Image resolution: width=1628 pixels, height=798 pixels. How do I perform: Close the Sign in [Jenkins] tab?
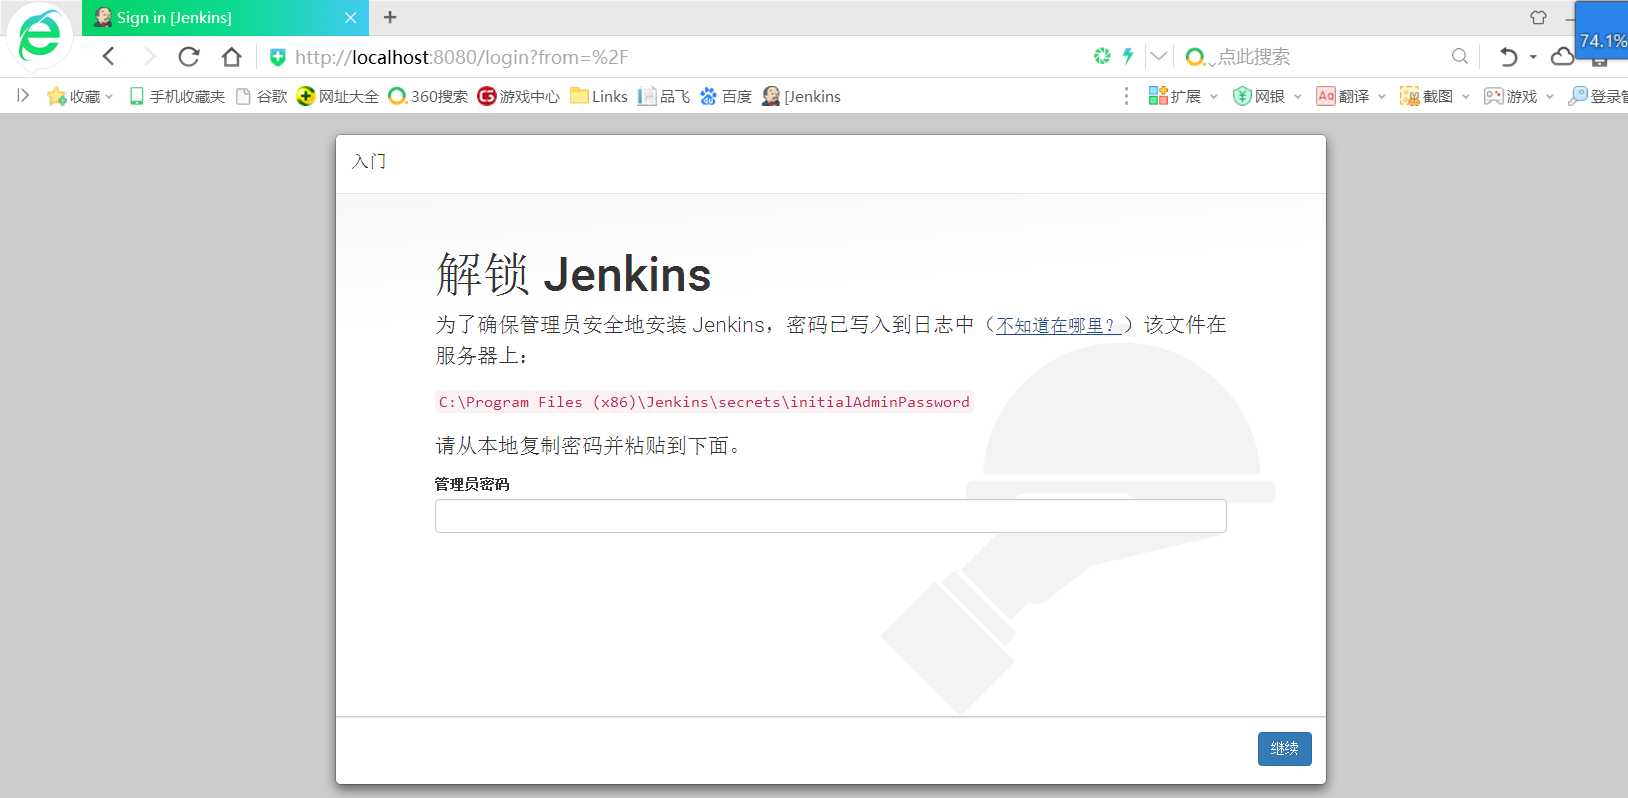(350, 18)
